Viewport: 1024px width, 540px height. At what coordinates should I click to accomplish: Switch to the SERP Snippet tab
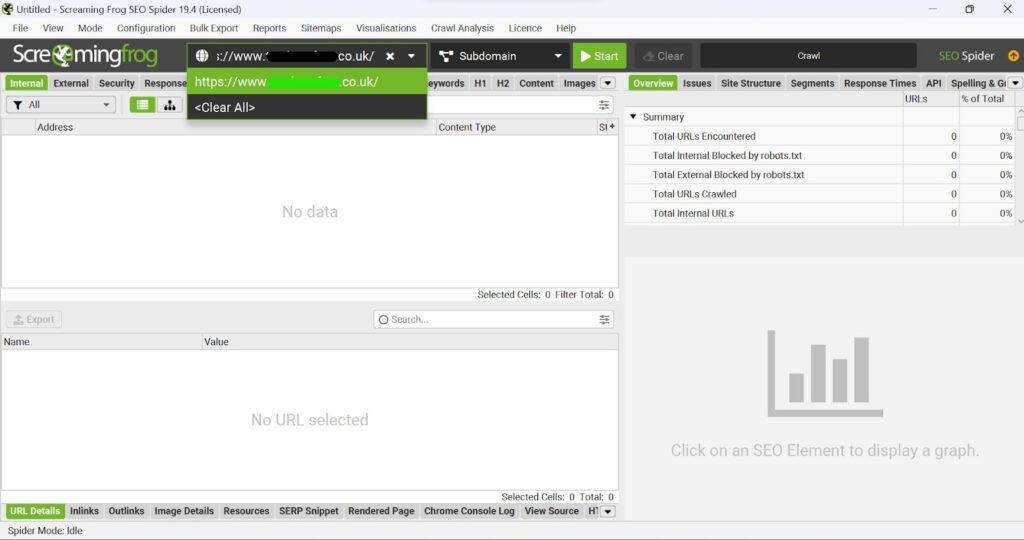point(309,511)
